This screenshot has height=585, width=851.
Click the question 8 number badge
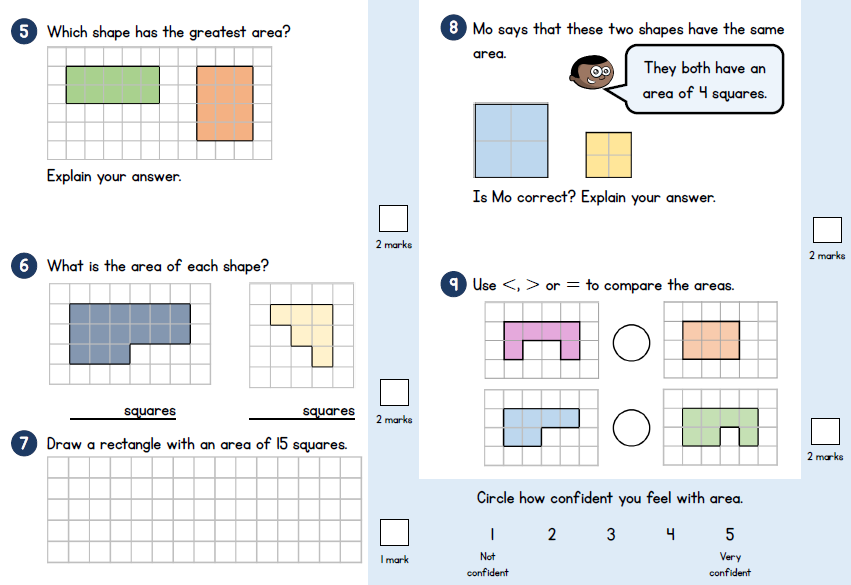pos(453,28)
